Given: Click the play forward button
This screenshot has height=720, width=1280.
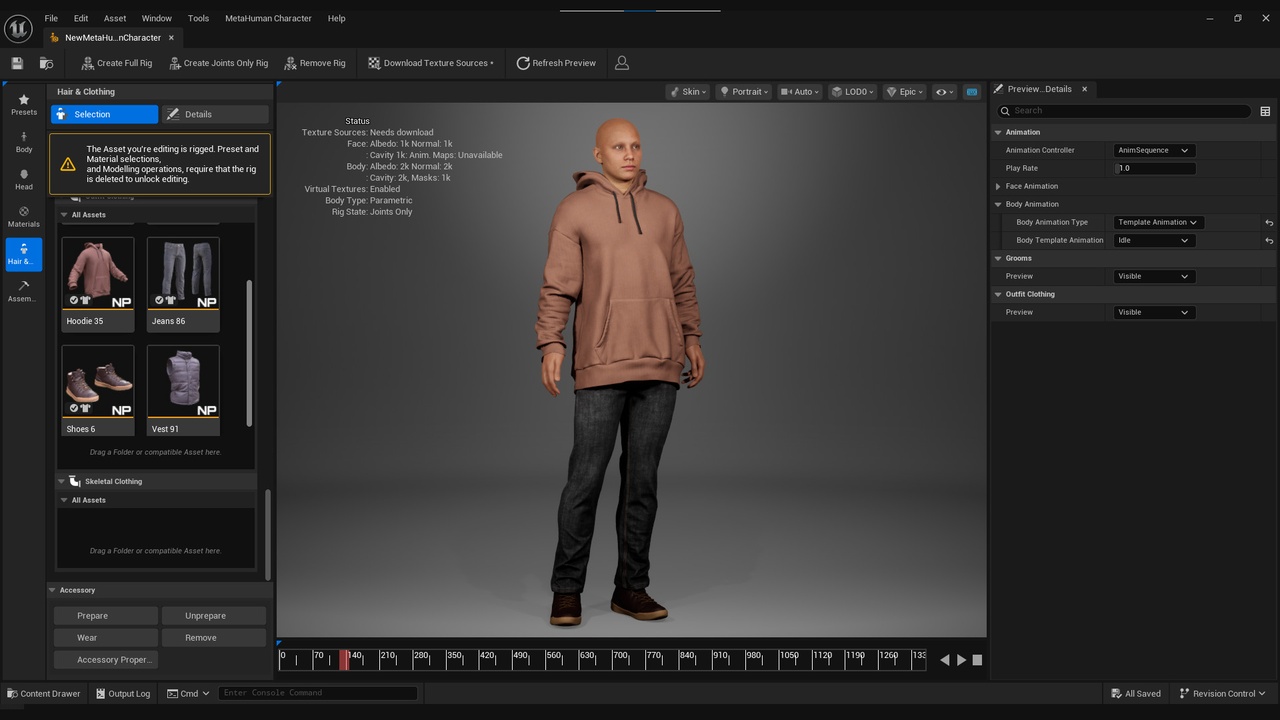Looking at the screenshot, I should coord(962,660).
